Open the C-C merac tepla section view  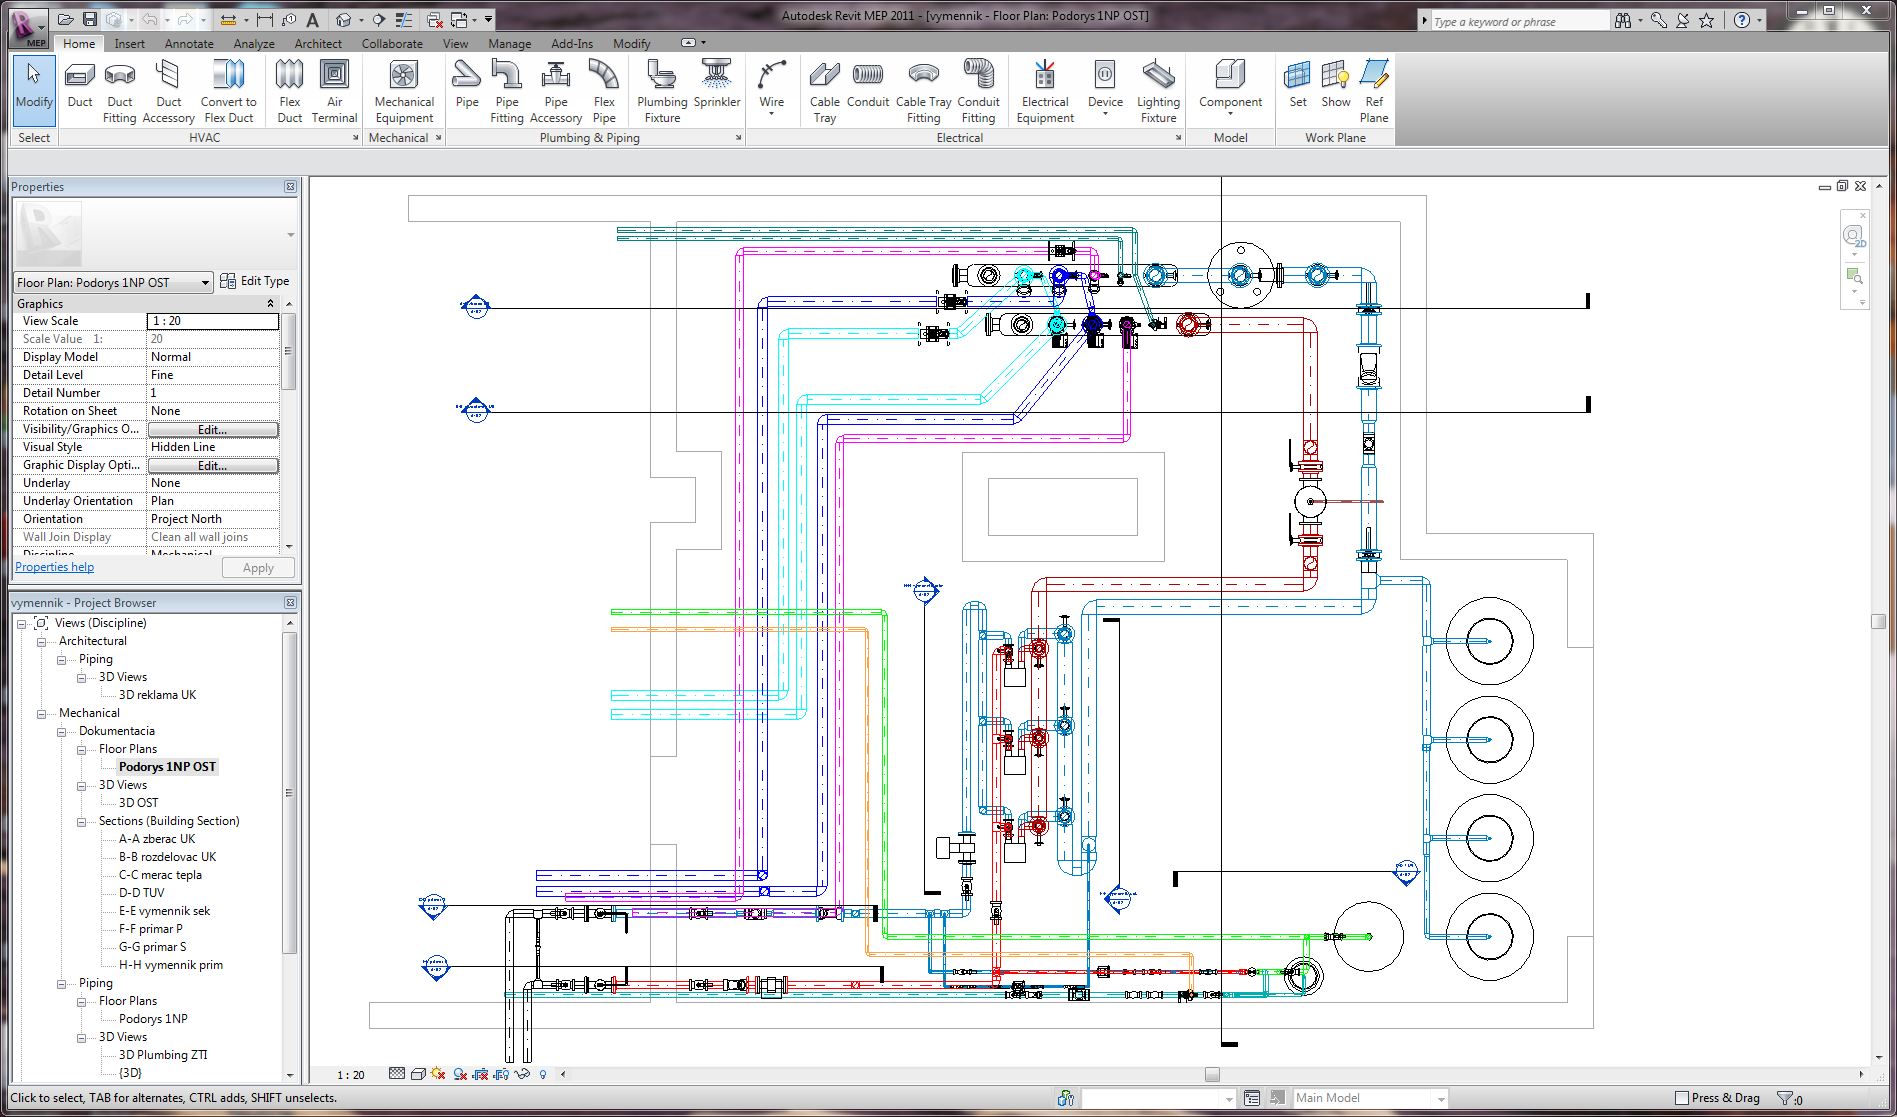tap(160, 875)
